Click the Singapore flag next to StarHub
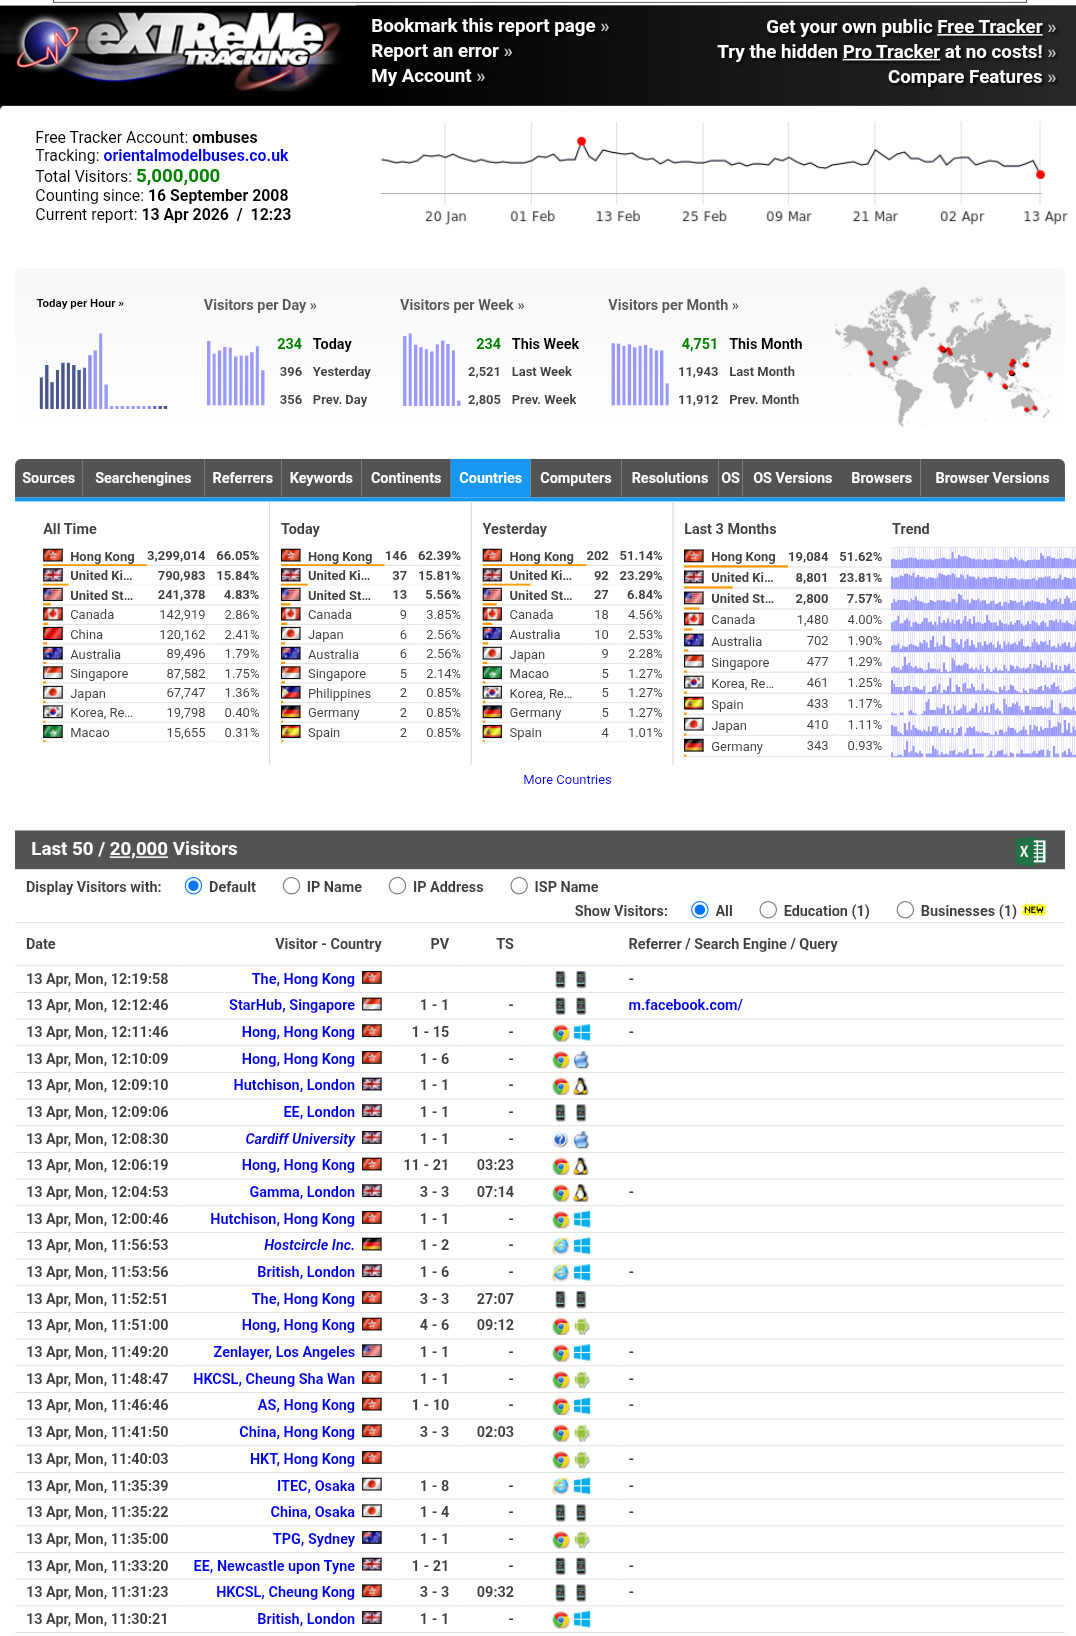This screenshot has height=1636, width=1076. tap(372, 1004)
